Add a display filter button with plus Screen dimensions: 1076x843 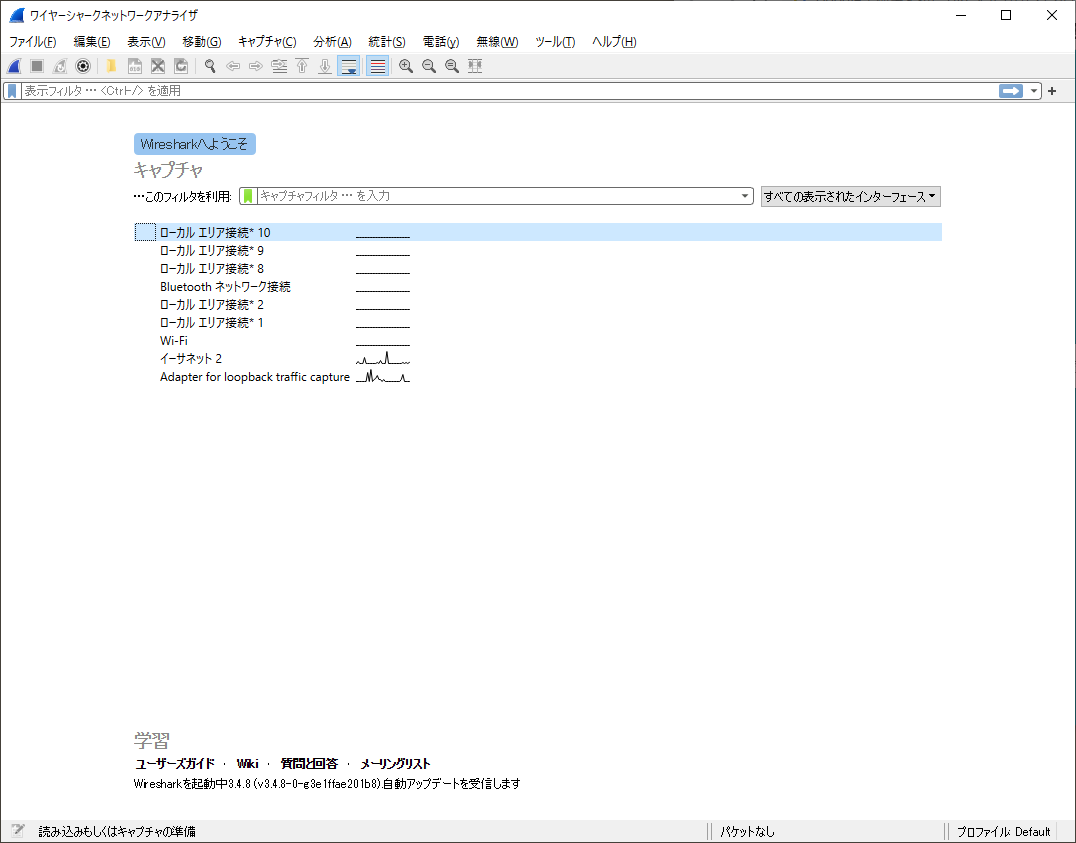tap(1052, 91)
